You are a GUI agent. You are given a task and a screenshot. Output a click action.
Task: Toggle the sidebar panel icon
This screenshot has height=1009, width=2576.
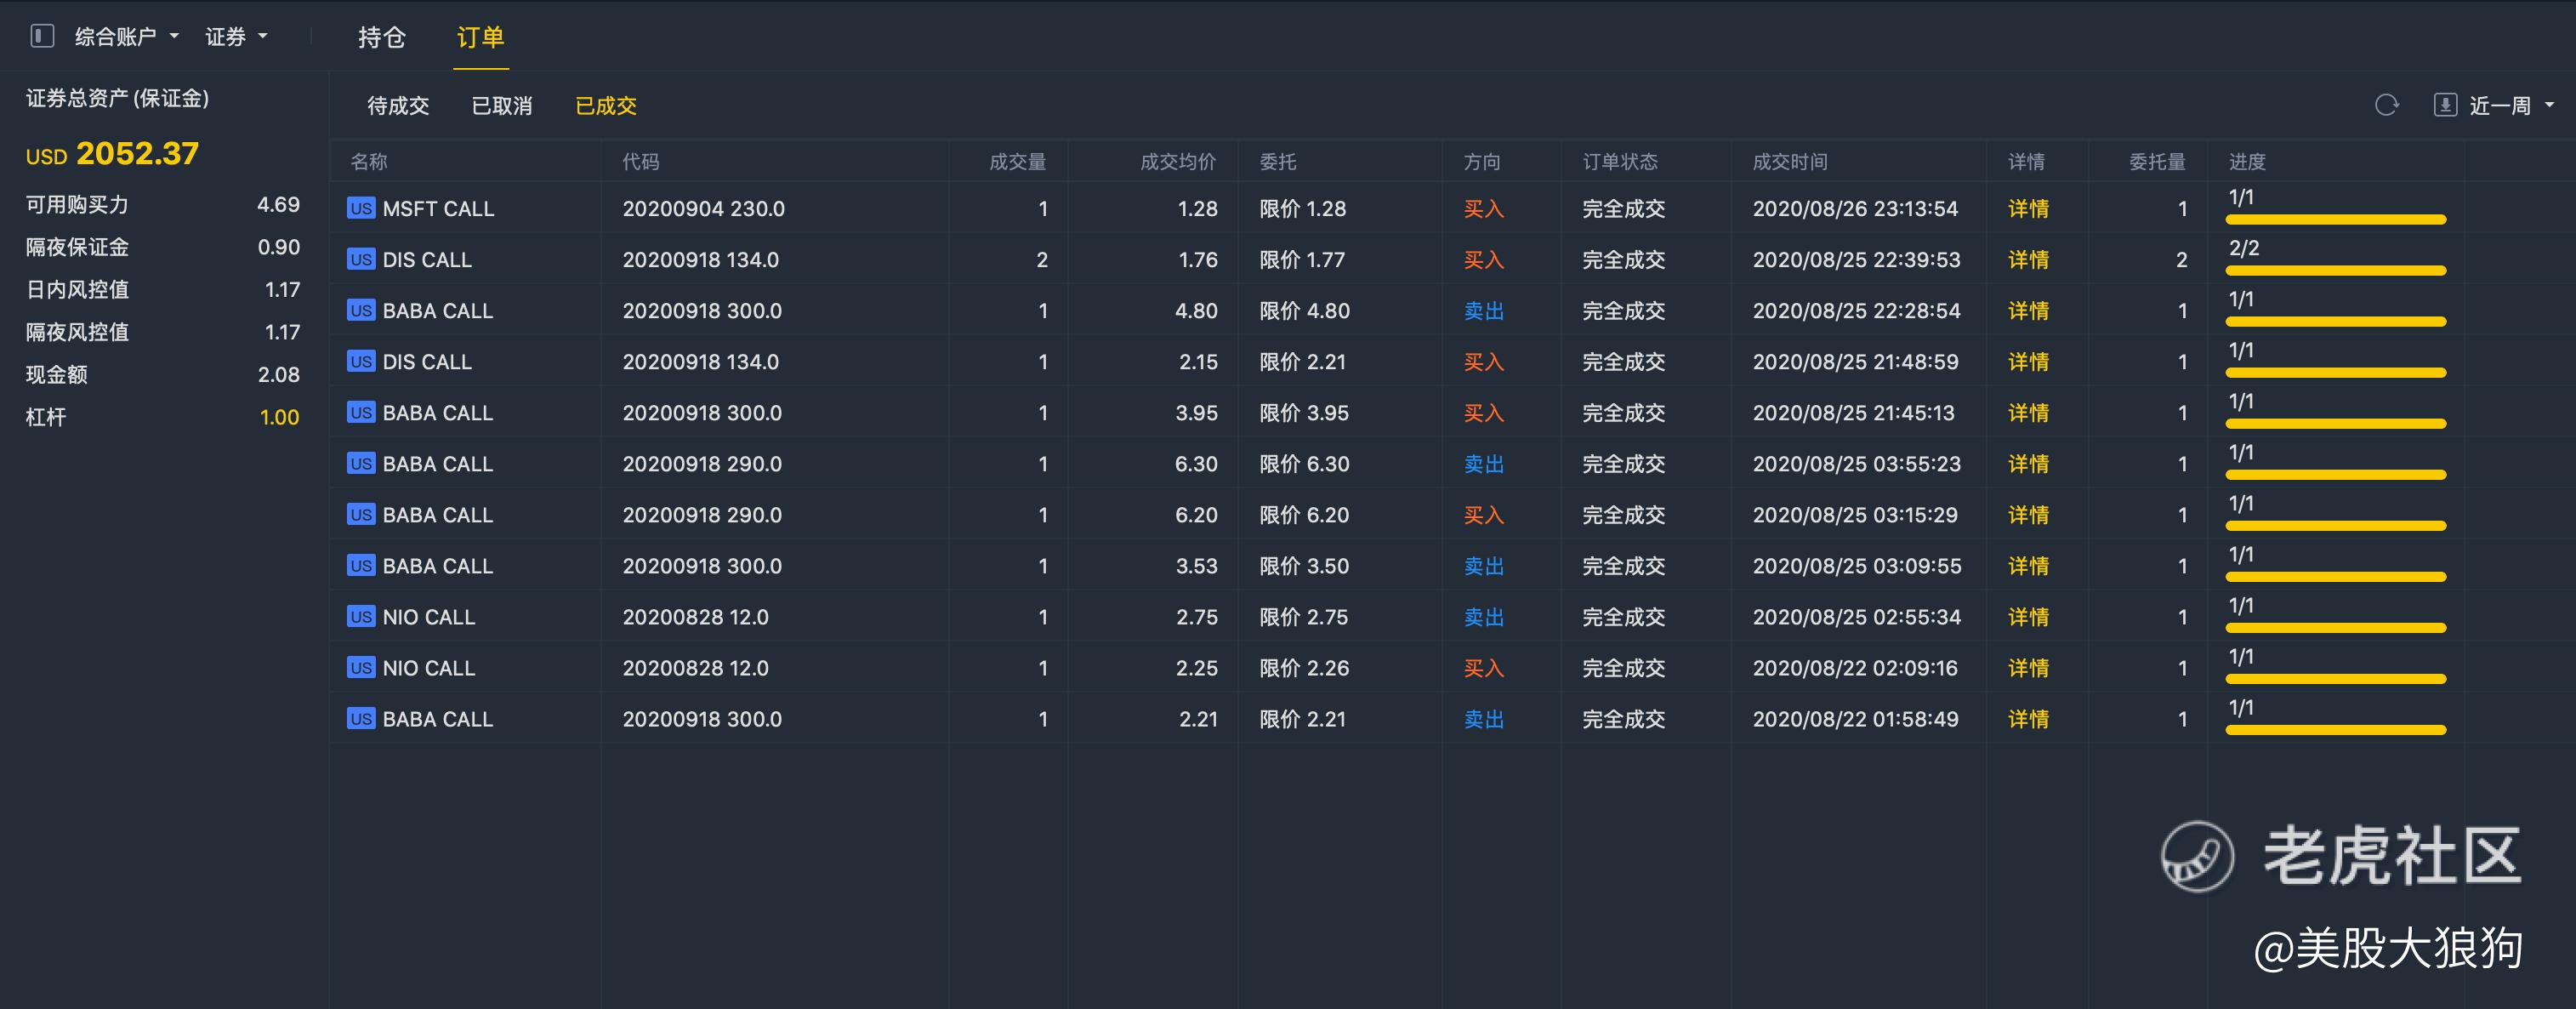click(42, 37)
